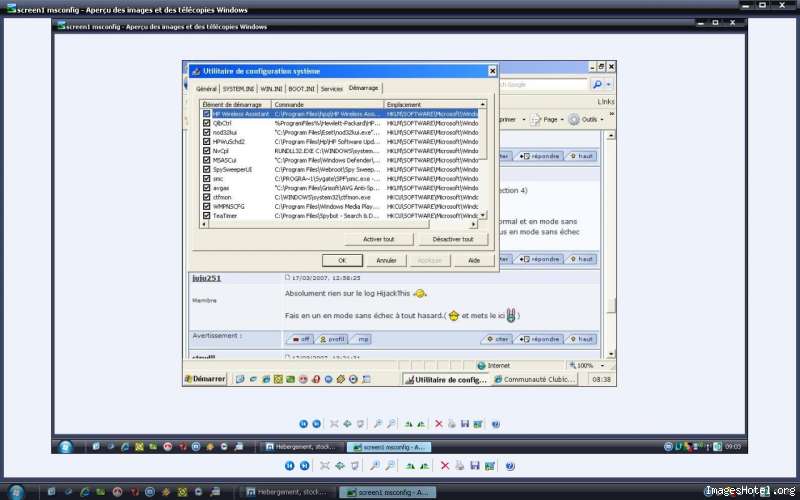The width and height of the screenshot is (800, 500).
Task: Click the outermost Vista Start orb
Action: [16, 492]
